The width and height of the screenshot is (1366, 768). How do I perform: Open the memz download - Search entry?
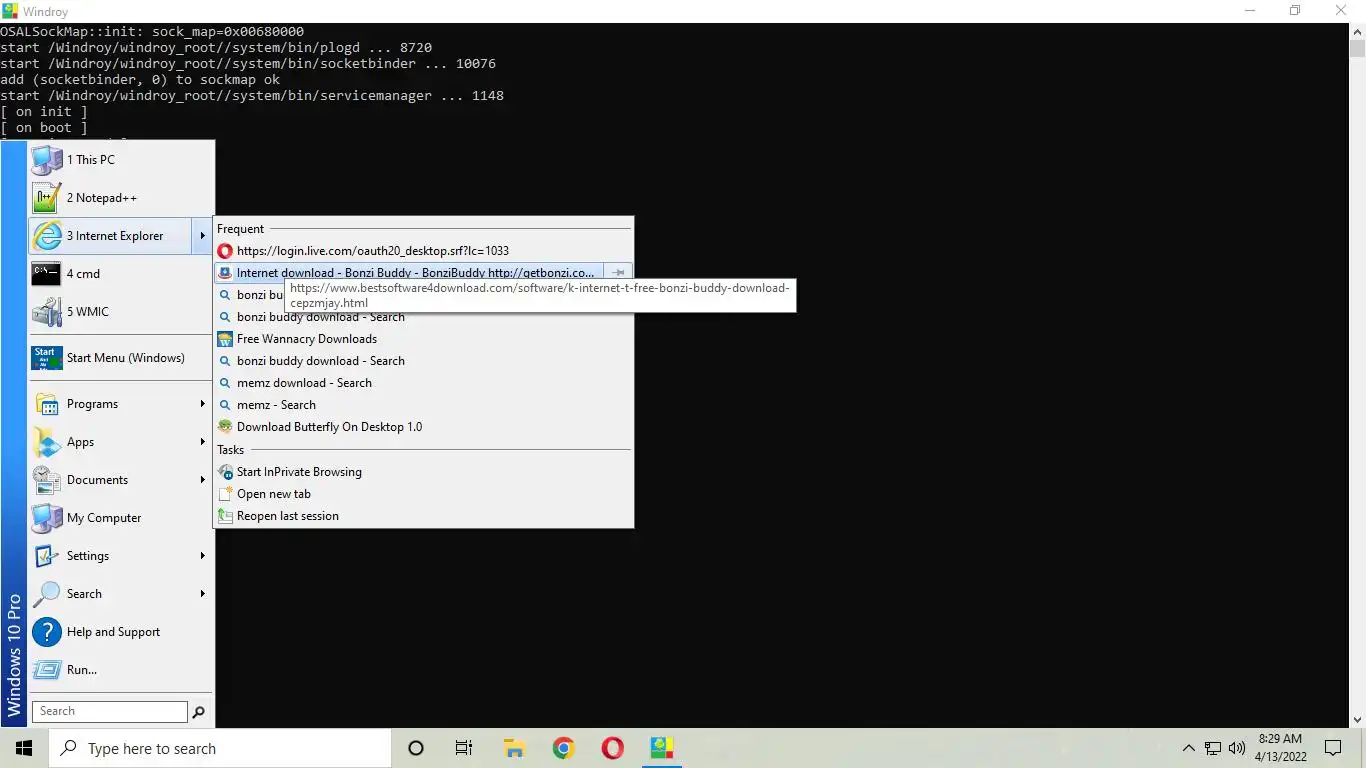[423, 383]
